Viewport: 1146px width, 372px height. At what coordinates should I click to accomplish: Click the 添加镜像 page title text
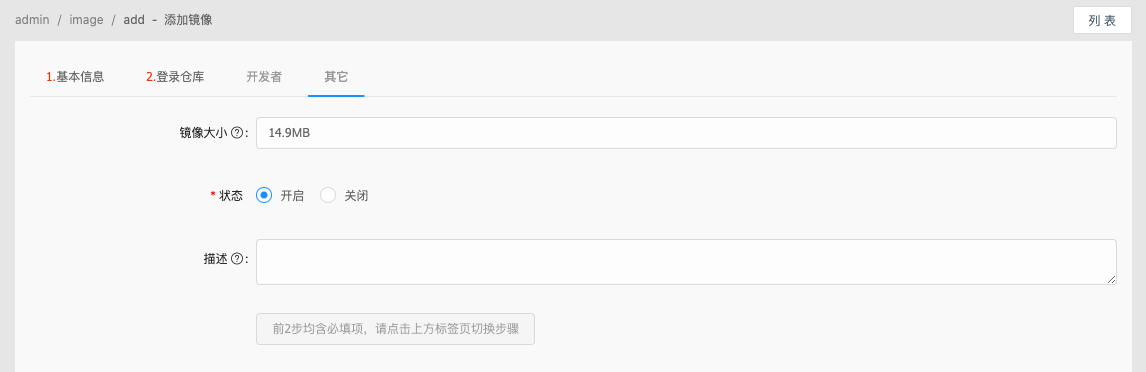pyautogui.click(x=189, y=20)
